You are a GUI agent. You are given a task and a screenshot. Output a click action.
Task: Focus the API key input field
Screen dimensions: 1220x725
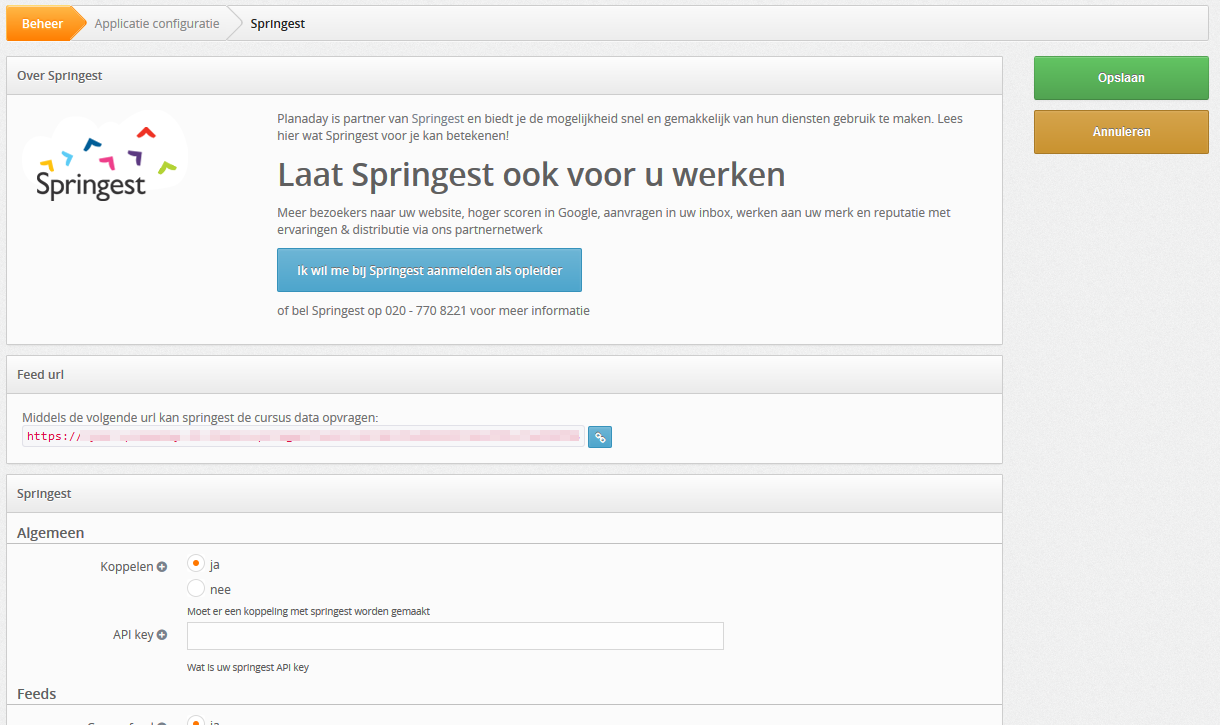tap(455, 636)
